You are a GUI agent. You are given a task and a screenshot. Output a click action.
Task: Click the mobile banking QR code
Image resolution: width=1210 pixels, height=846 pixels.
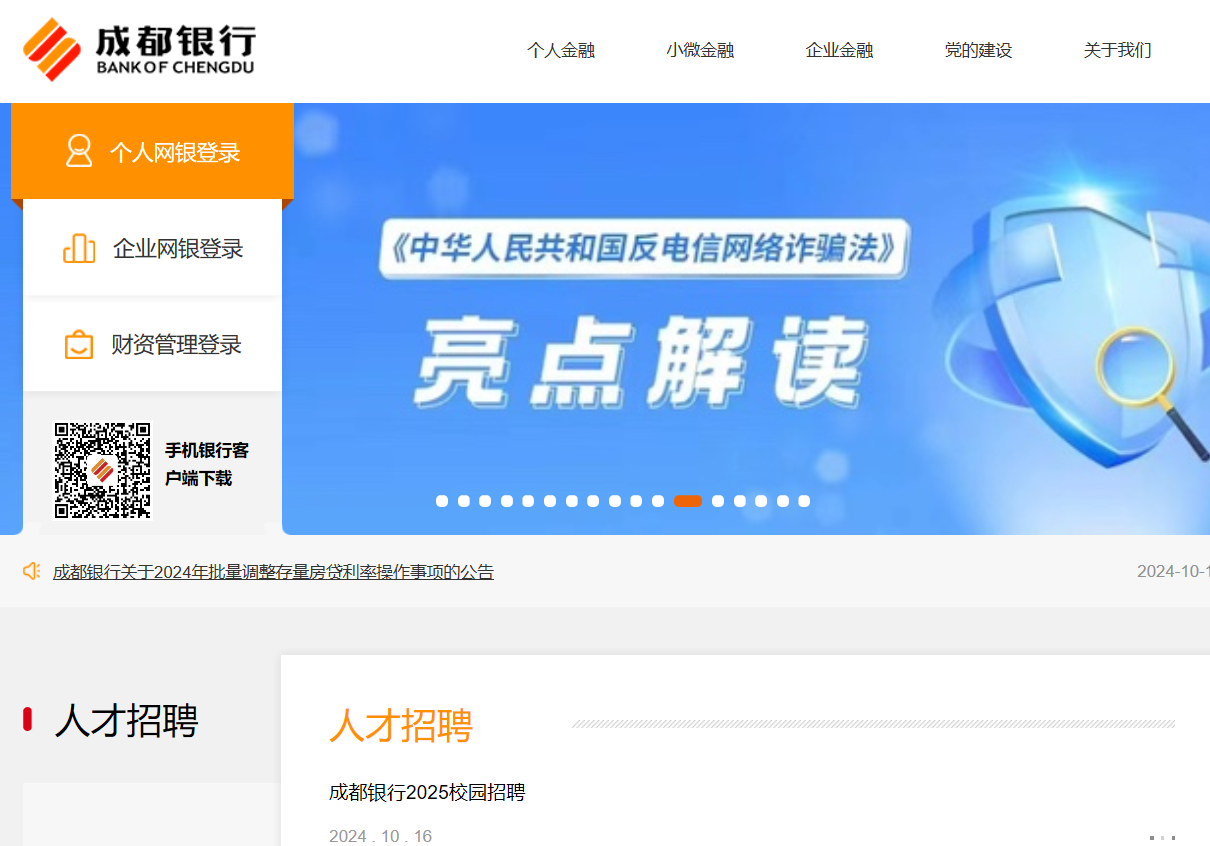(103, 470)
